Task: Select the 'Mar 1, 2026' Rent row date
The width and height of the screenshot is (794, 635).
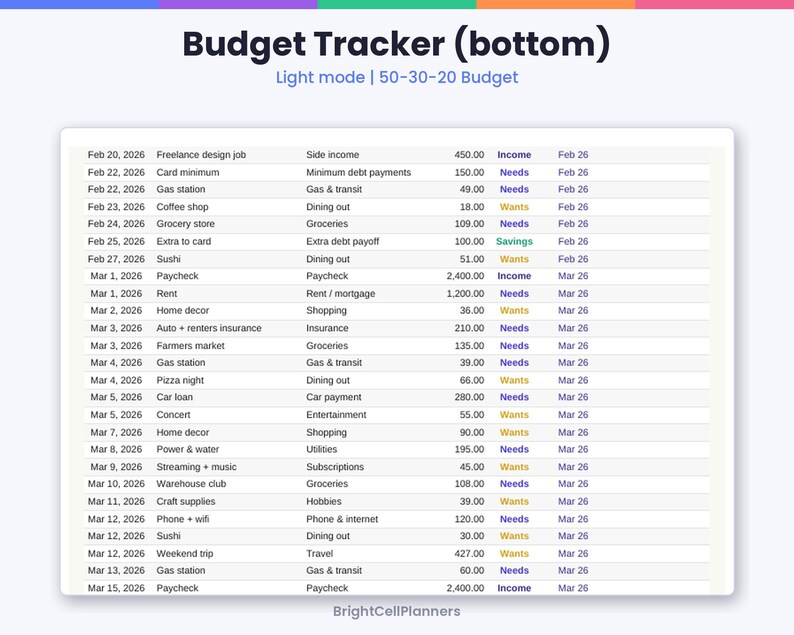Action: 116,294
